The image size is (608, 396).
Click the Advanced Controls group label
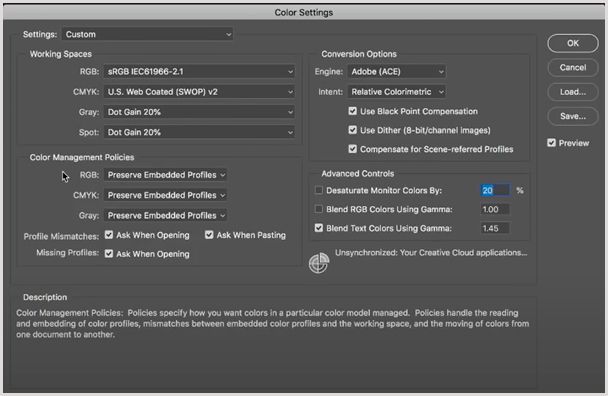click(358, 173)
